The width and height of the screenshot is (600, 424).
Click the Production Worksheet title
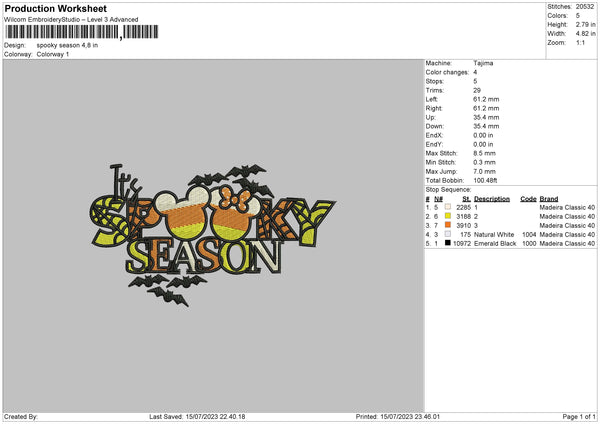click(55, 8)
